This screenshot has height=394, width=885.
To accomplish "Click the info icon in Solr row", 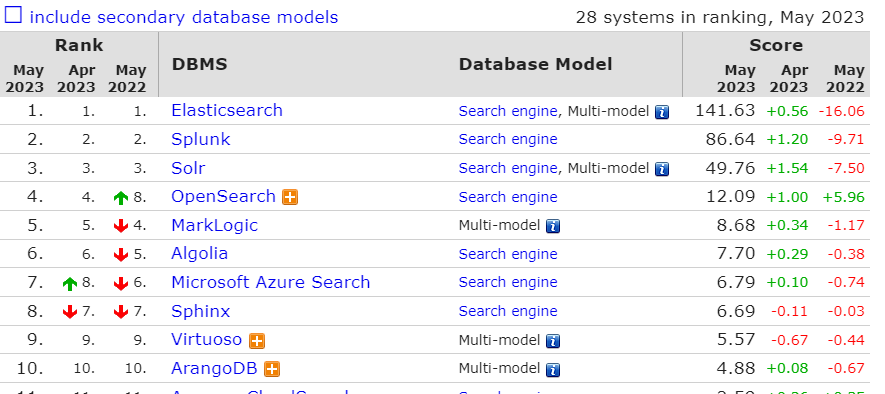I will [x=662, y=169].
